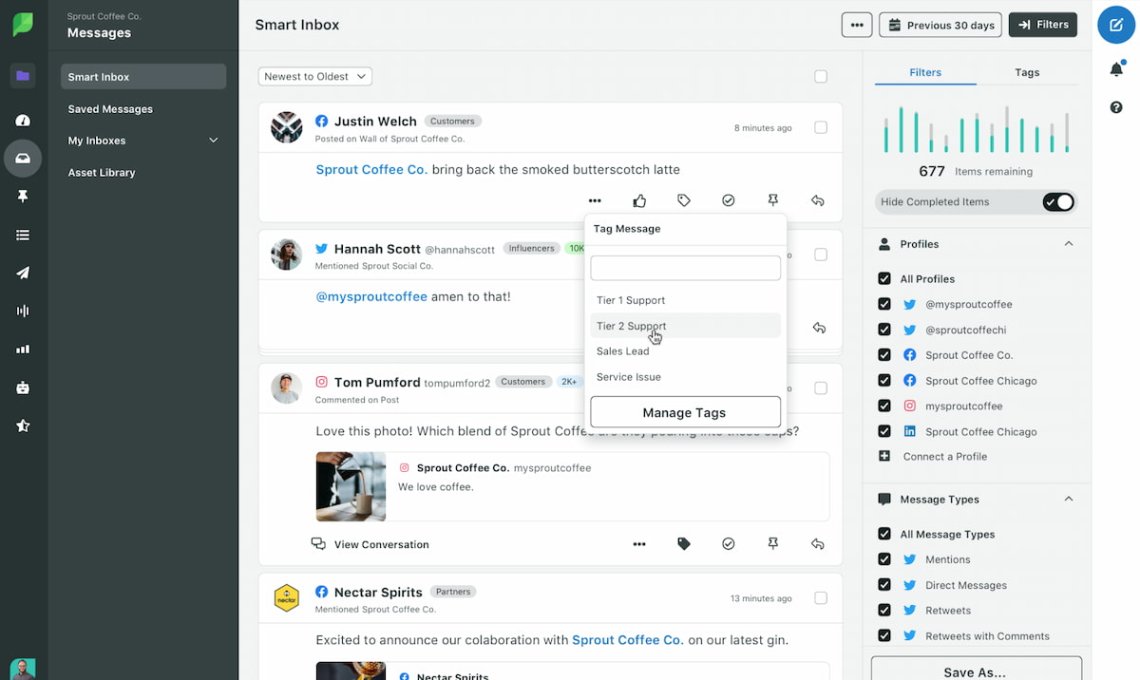Like Justin Welch's message with thumbs up

pos(639,201)
